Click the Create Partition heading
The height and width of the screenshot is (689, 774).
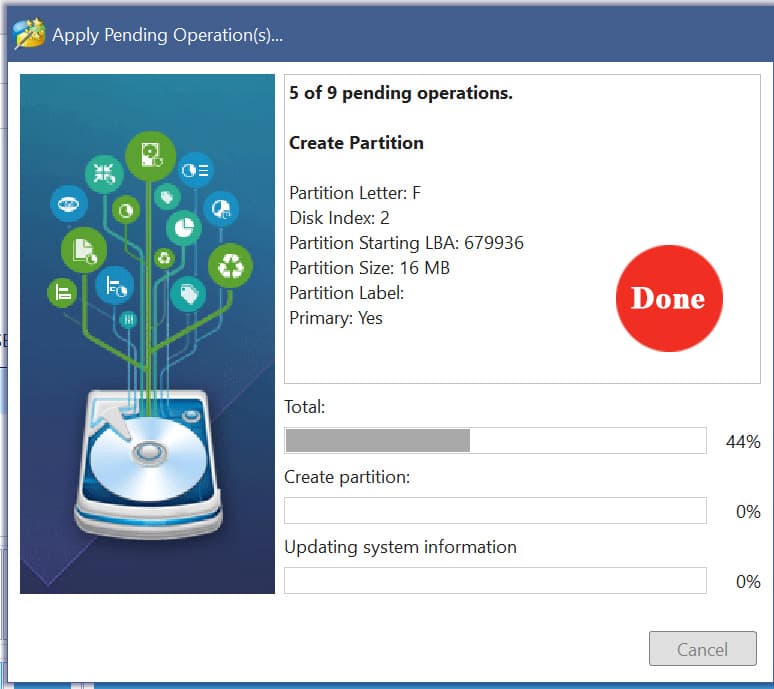[356, 143]
